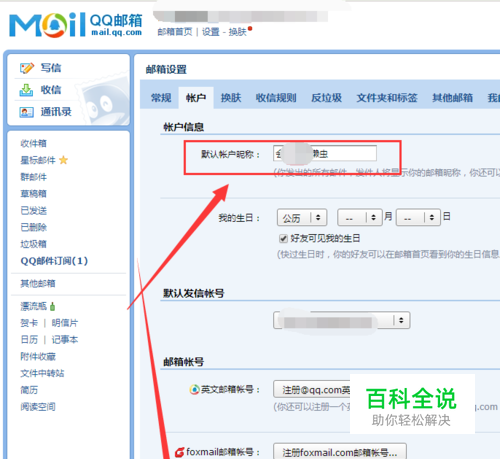
Task: Switch to the 收信规则 settings tab
Action: tap(276, 98)
